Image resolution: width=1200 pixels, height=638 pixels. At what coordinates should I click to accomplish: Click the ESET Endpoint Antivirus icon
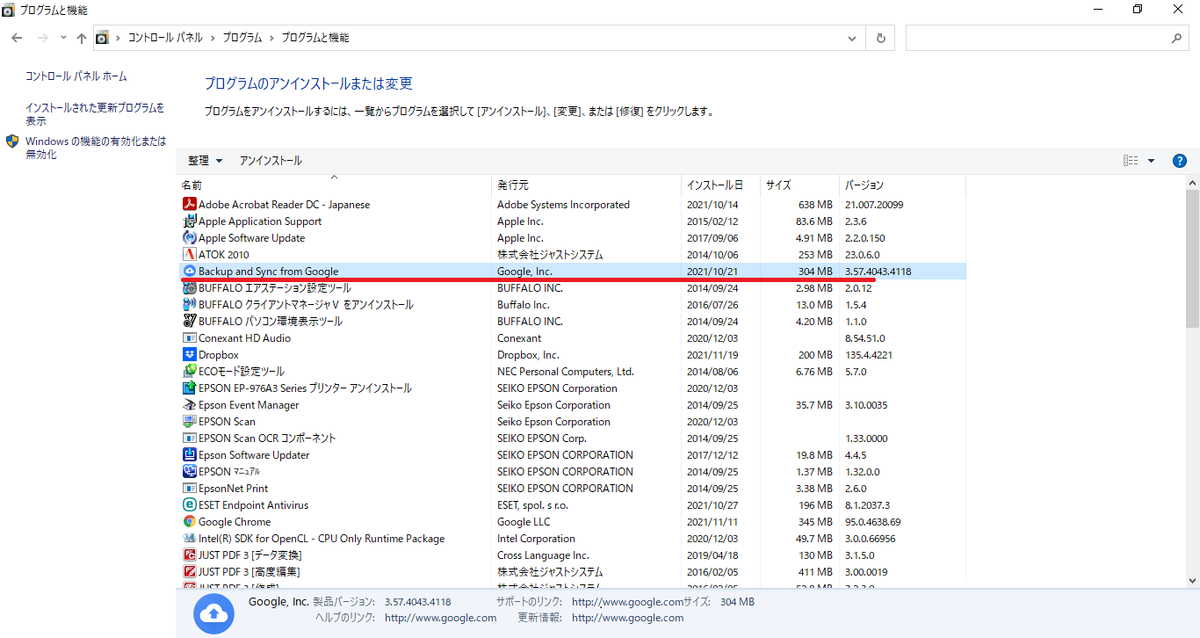(190, 505)
